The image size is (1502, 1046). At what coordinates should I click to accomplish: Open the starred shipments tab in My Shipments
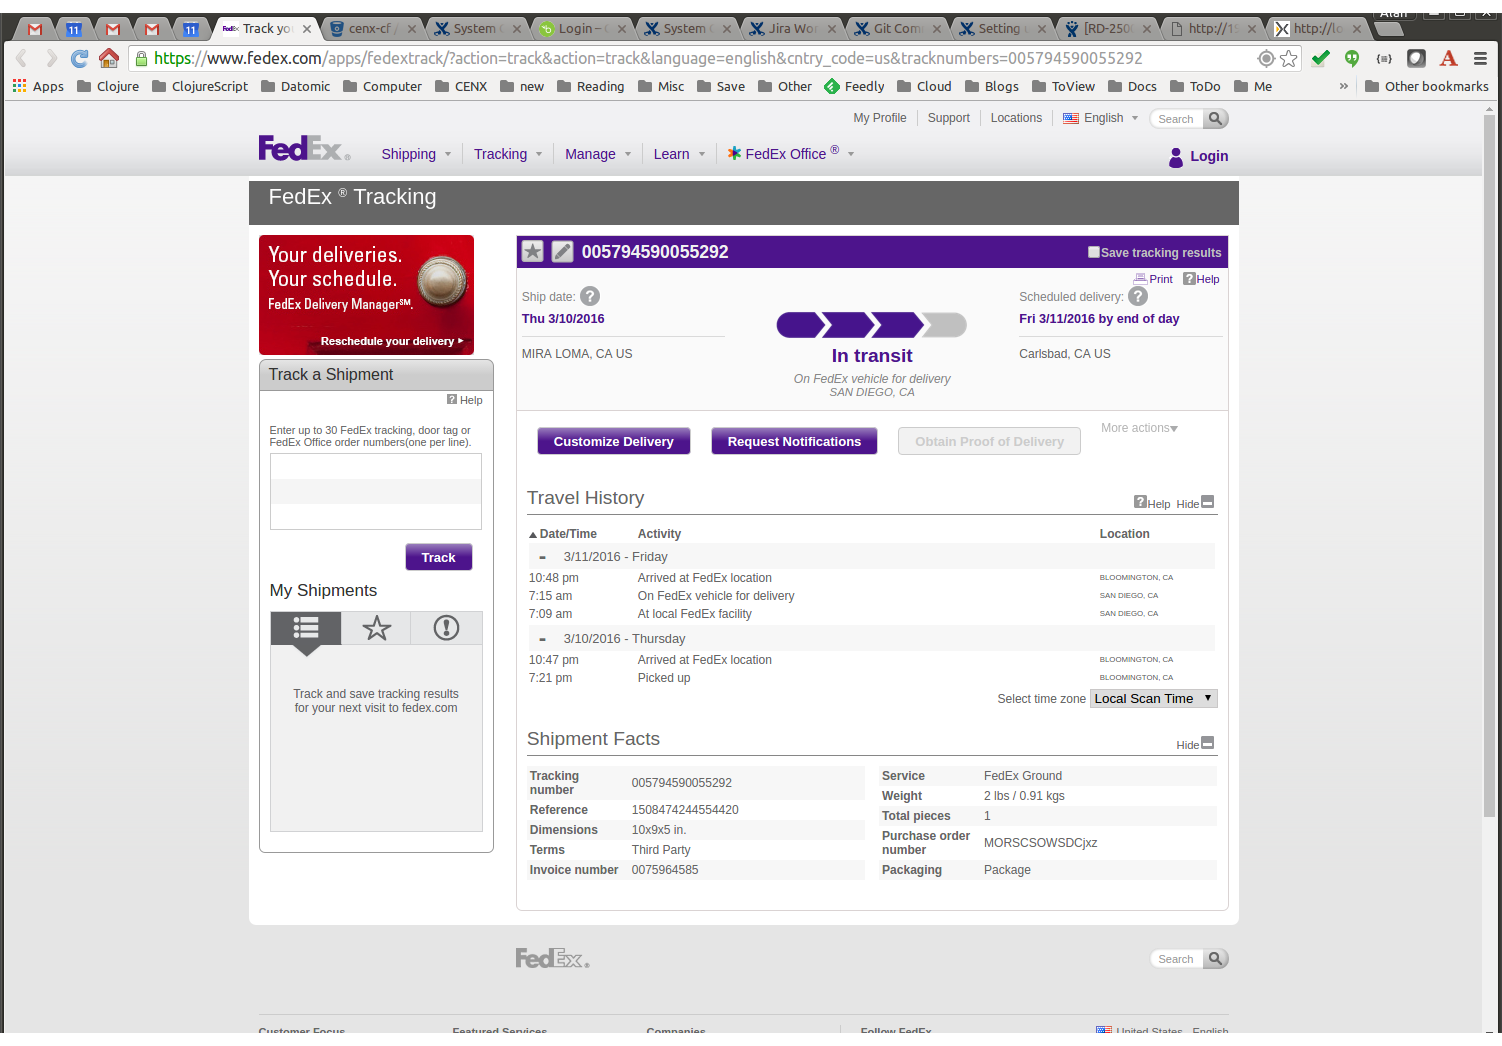coord(377,628)
